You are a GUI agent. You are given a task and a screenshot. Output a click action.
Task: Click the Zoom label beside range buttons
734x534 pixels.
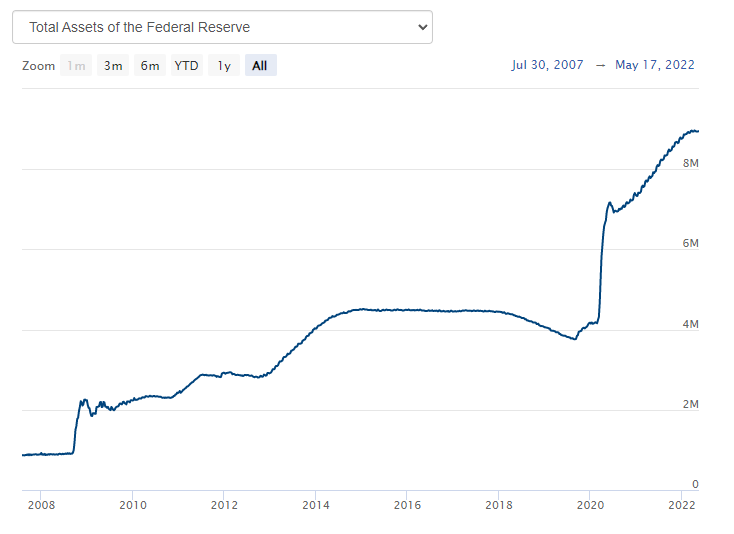[38, 66]
